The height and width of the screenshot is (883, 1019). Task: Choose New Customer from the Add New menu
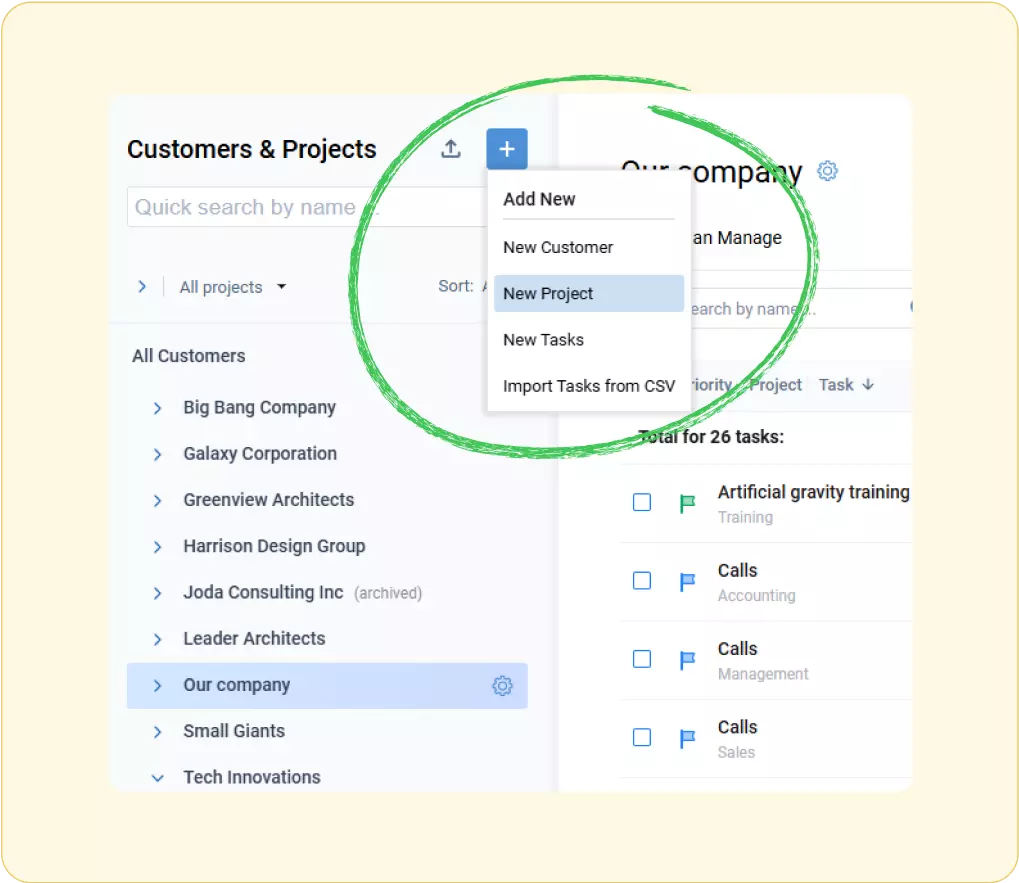pos(558,247)
